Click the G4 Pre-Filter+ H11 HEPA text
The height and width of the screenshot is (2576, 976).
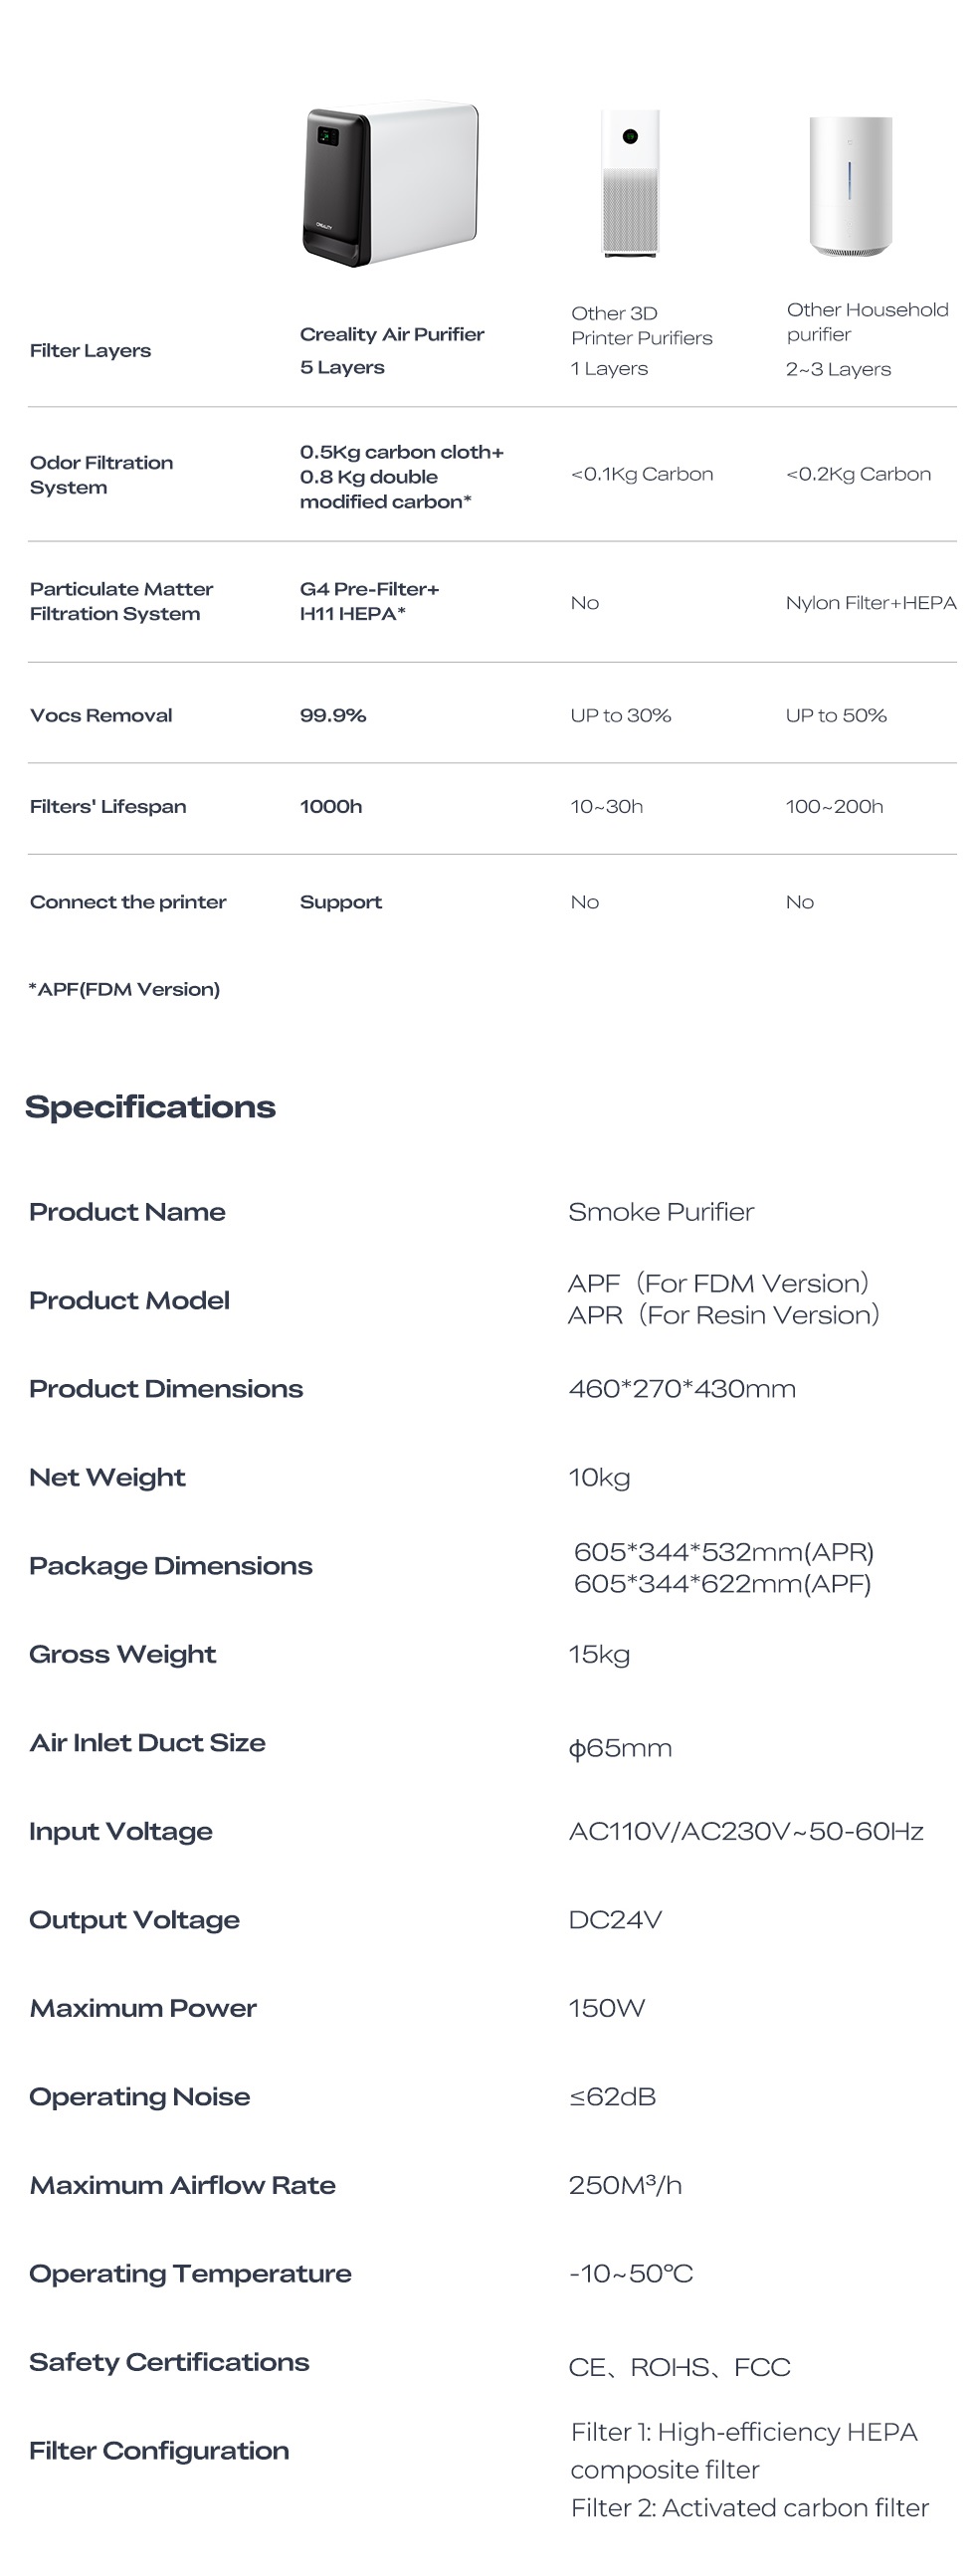[369, 601]
